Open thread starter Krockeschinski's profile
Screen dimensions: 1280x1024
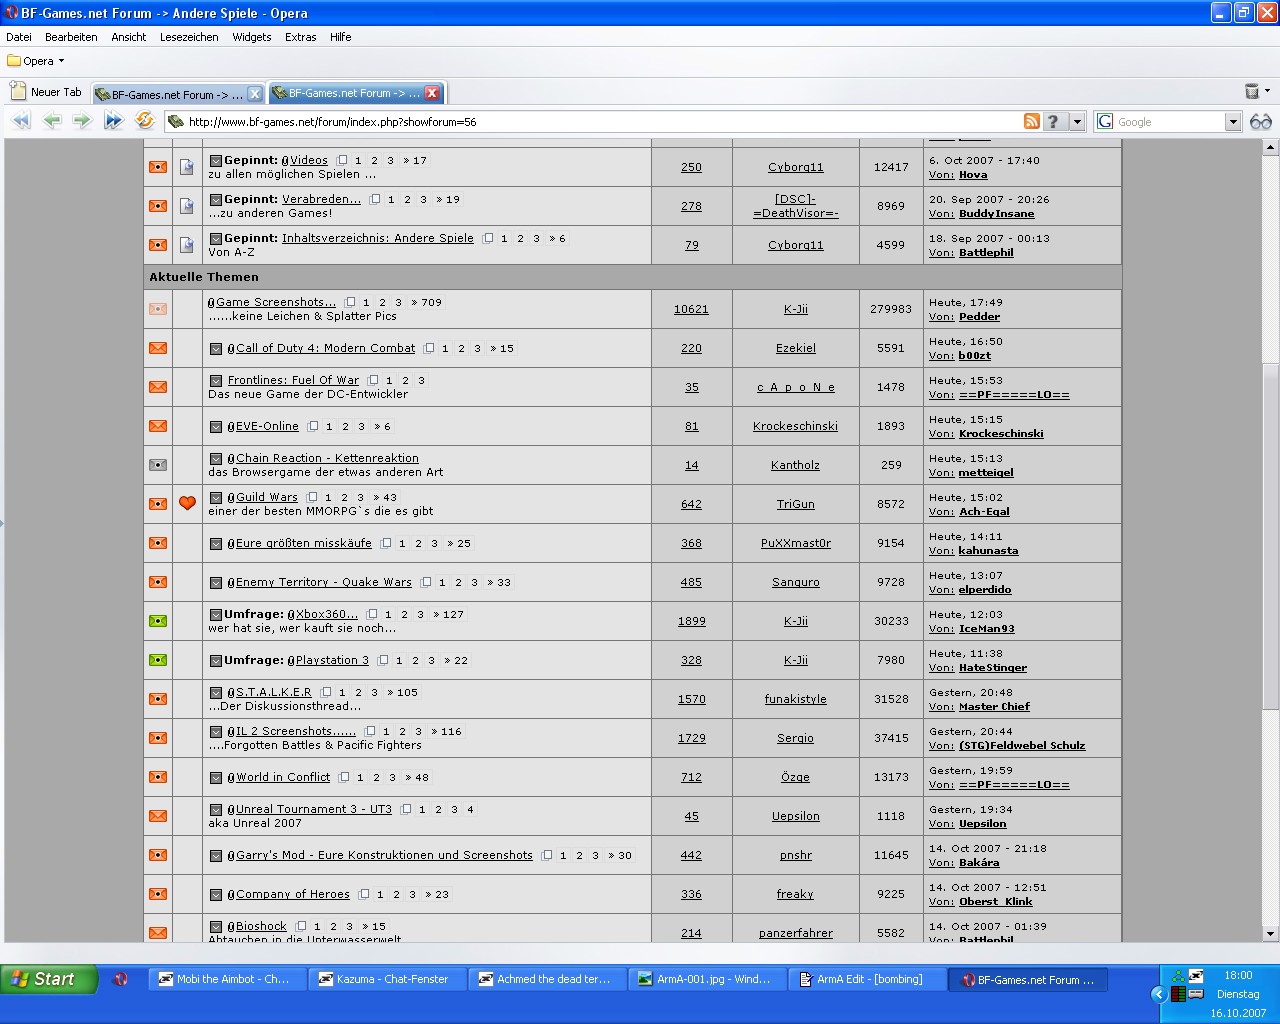click(x=795, y=426)
